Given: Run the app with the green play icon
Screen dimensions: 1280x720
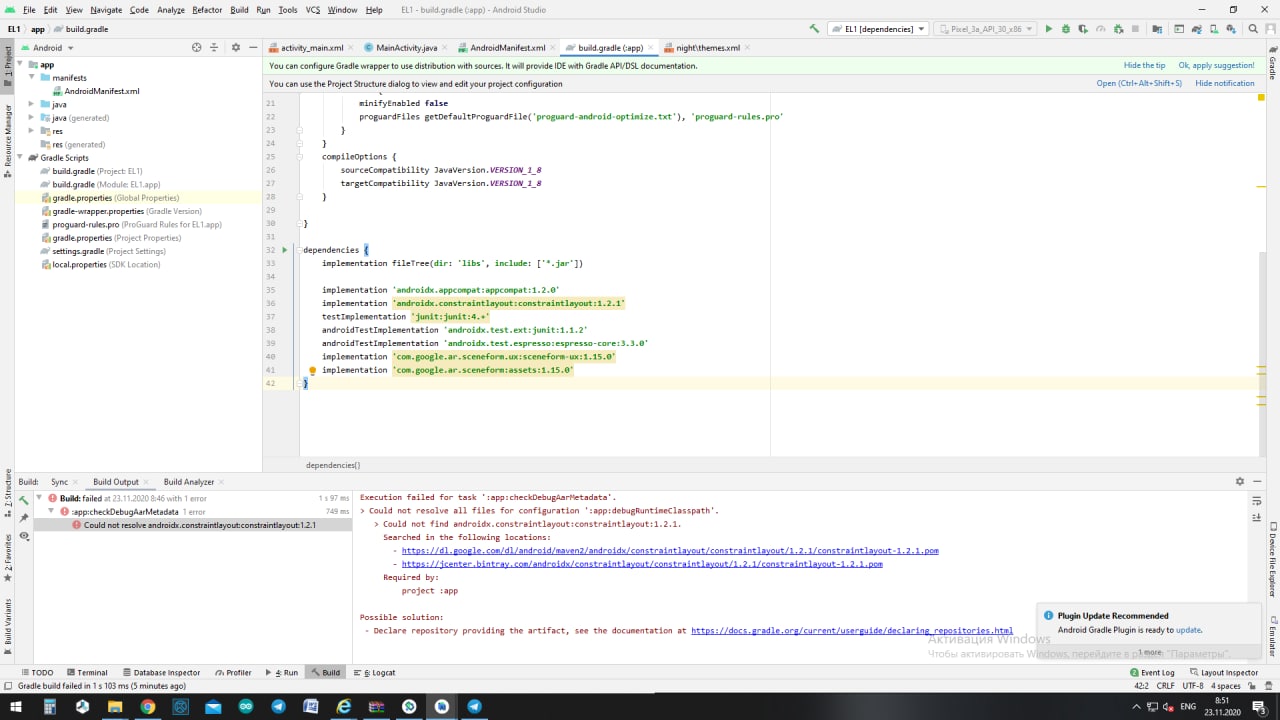Looking at the screenshot, I should 1048,29.
